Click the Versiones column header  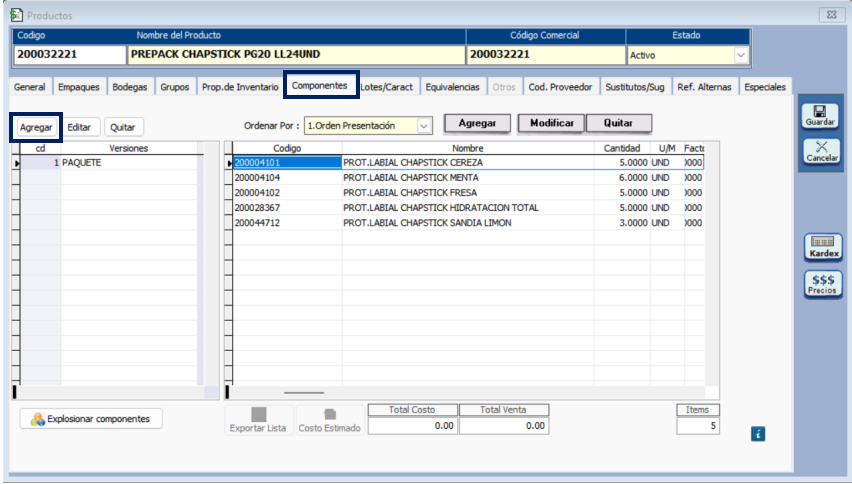coord(129,148)
